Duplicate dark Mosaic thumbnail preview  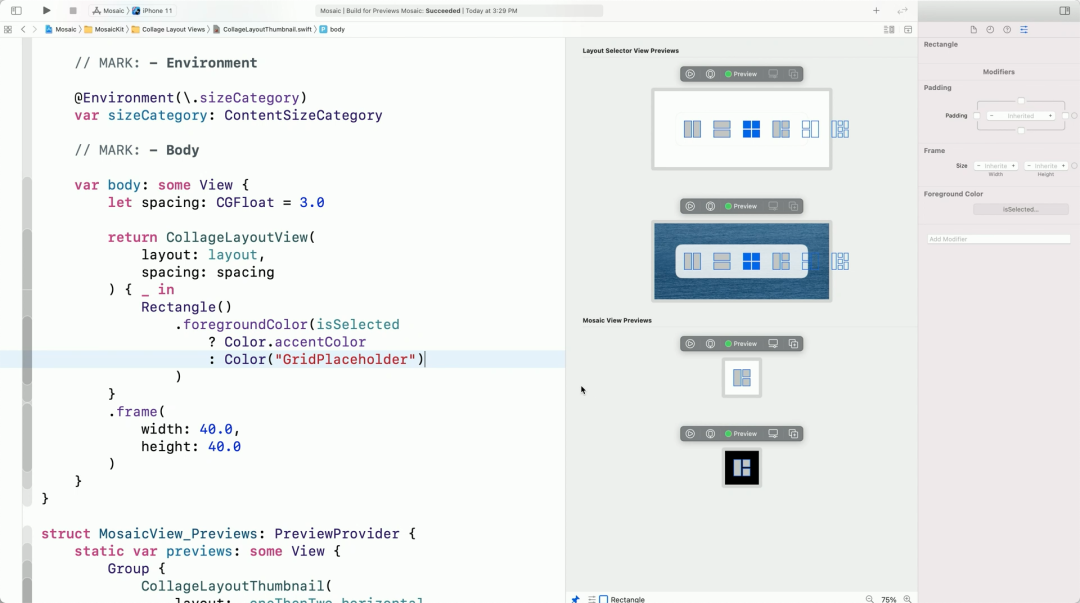(x=793, y=433)
